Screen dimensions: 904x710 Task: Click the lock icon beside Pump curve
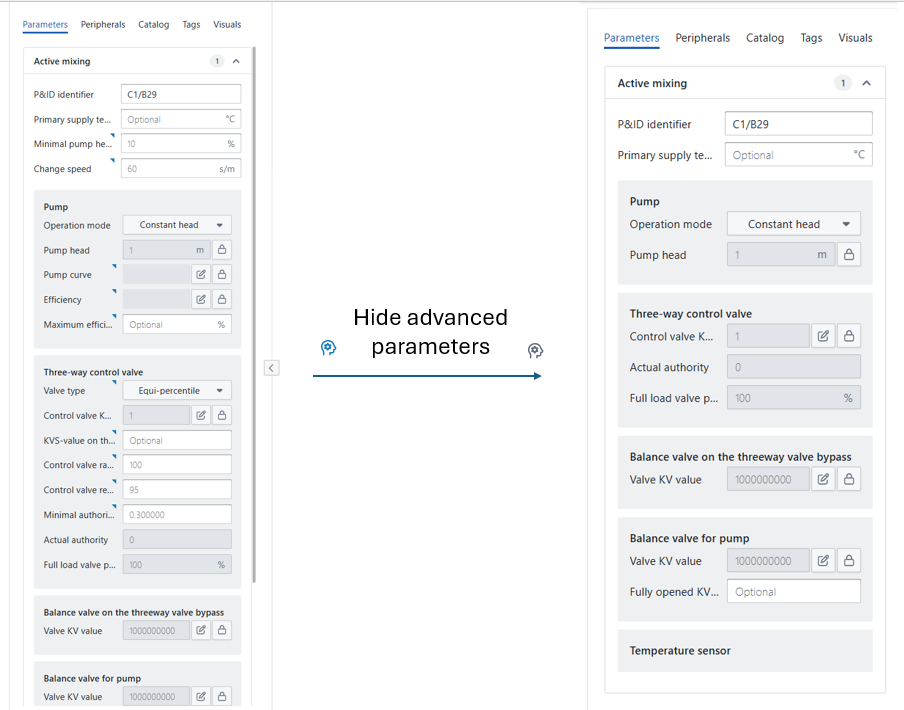click(222, 274)
